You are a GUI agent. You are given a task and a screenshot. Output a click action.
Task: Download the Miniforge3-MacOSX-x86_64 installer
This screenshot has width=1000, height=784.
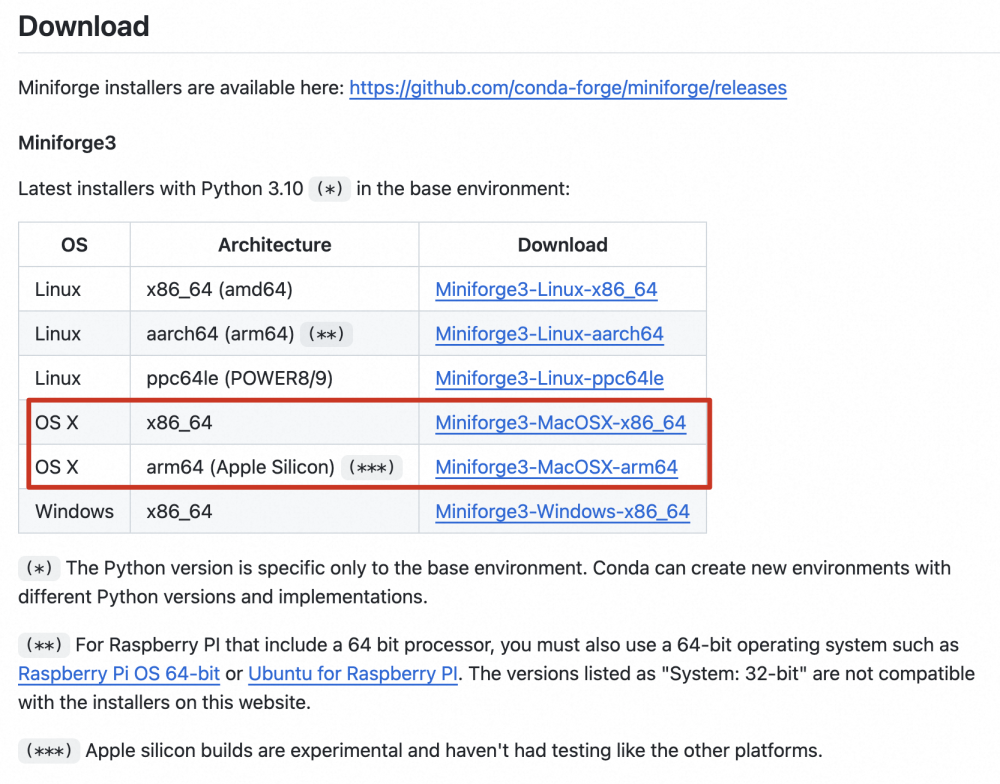point(560,423)
